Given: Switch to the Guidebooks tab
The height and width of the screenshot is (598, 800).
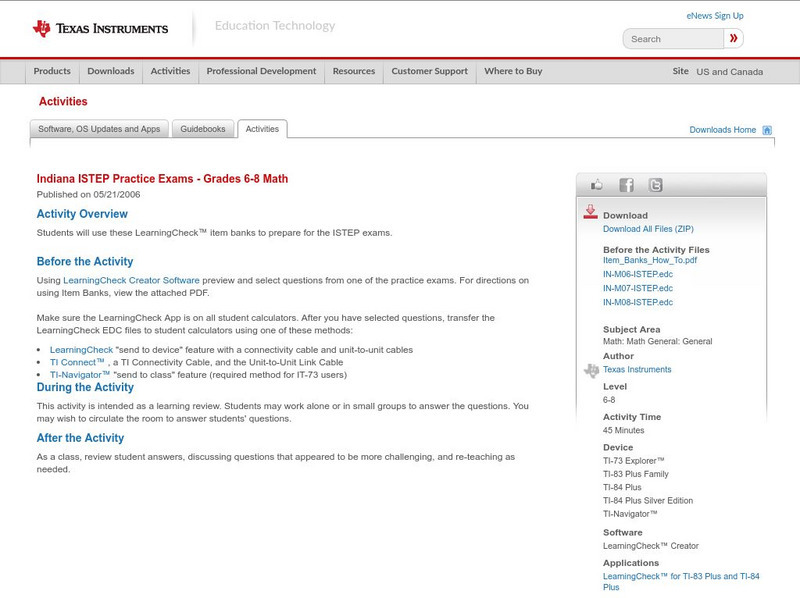Looking at the screenshot, I should coord(203,129).
